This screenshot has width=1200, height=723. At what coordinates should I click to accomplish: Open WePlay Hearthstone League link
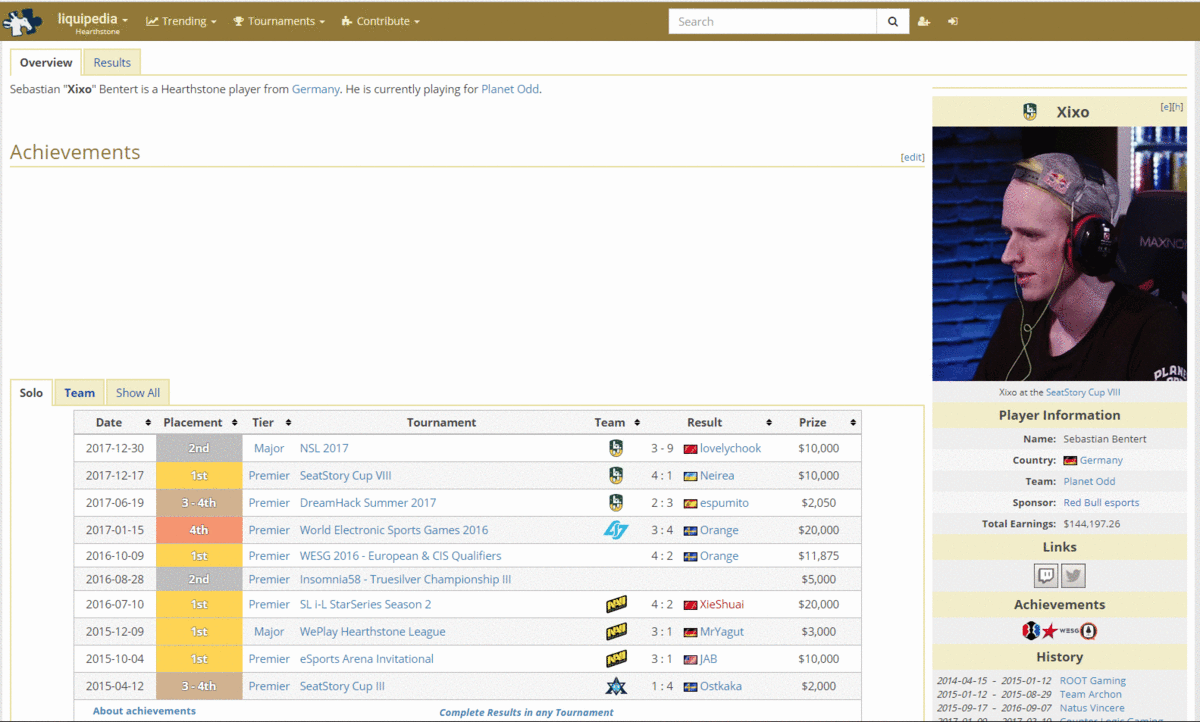point(373,632)
